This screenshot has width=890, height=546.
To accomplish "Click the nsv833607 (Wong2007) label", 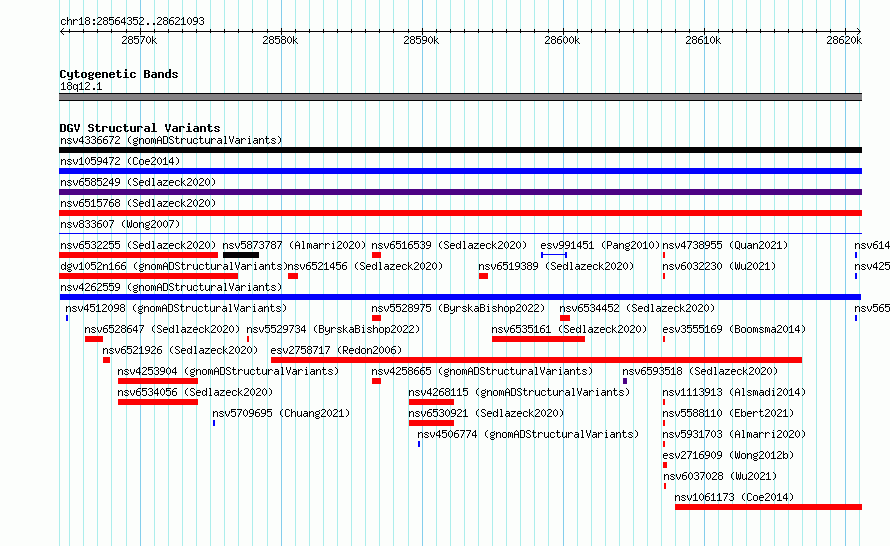I will coord(120,224).
